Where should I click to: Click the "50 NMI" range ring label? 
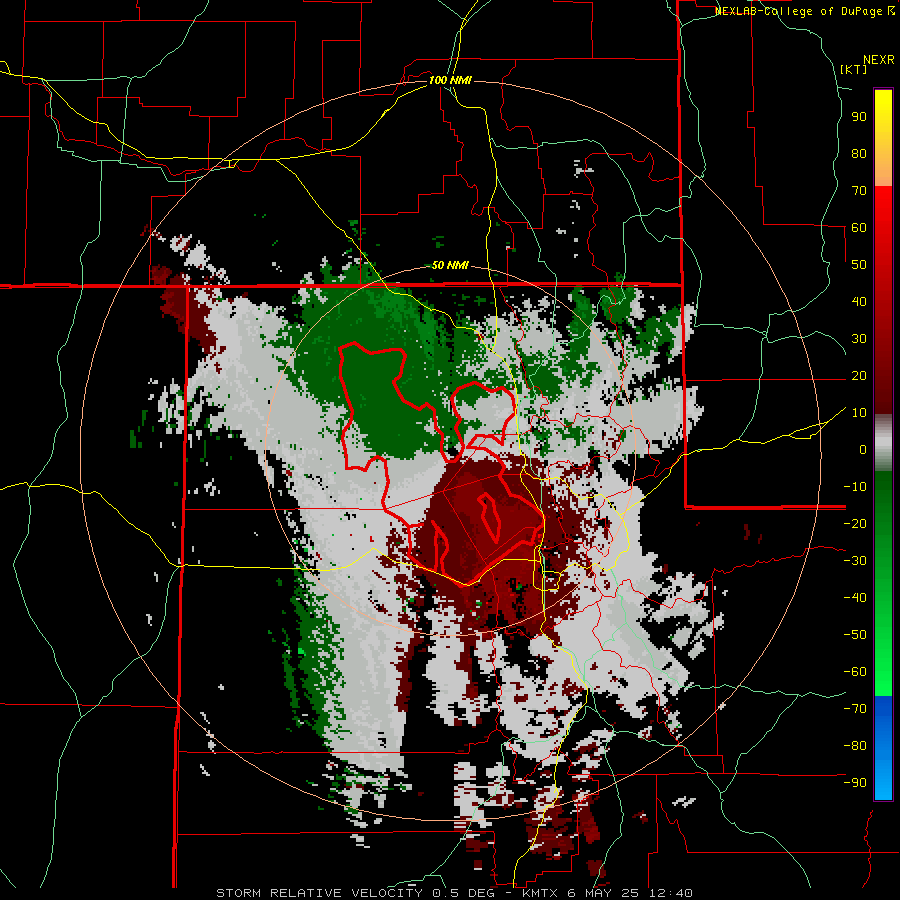[x=450, y=265]
